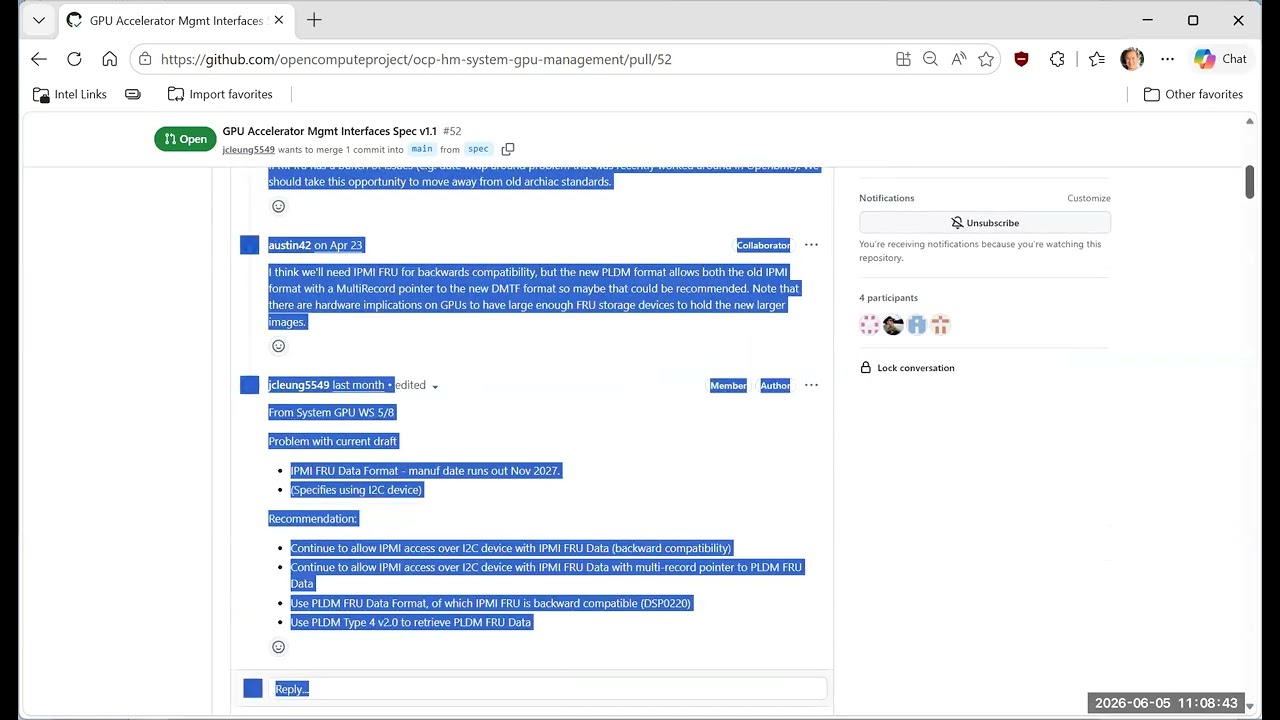
Task: Click the green Open status badge
Action: pos(185,139)
